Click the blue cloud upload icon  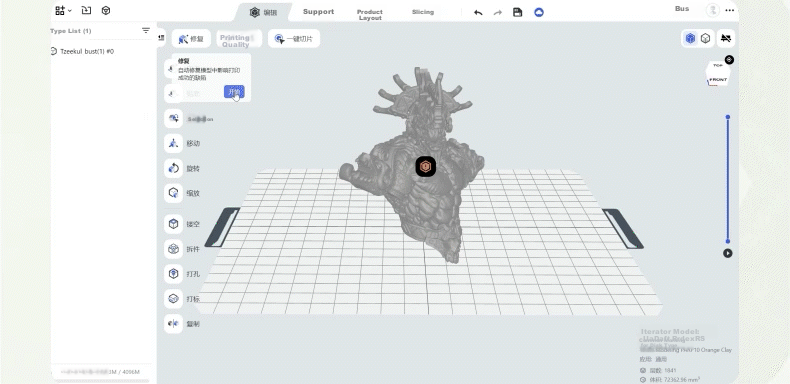point(539,13)
